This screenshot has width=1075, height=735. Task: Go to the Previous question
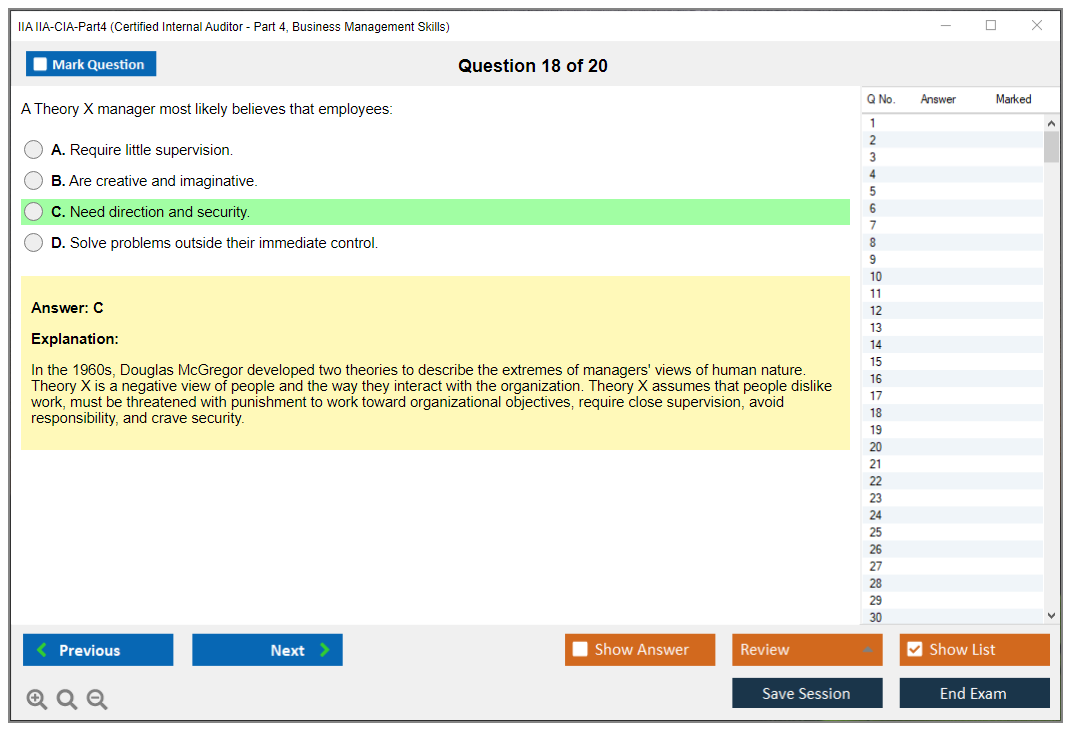tap(98, 650)
